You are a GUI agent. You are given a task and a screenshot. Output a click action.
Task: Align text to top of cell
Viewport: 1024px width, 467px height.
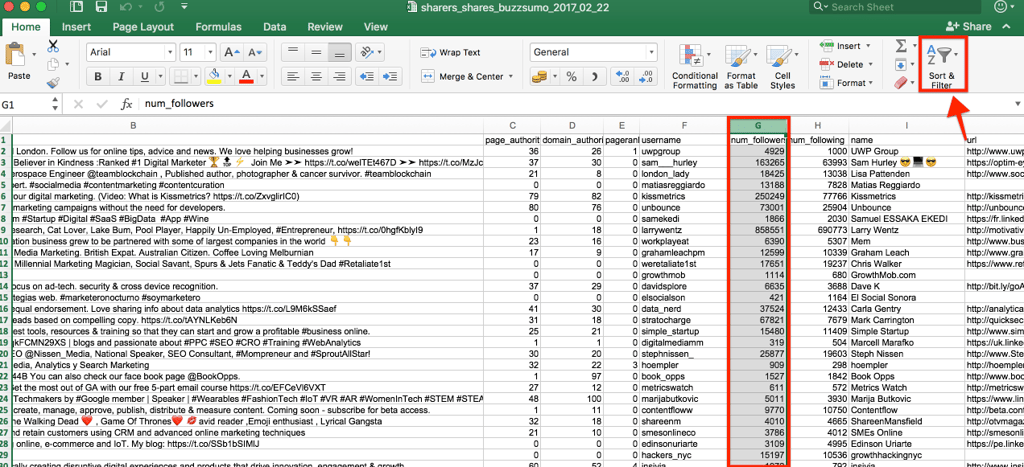point(293,52)
